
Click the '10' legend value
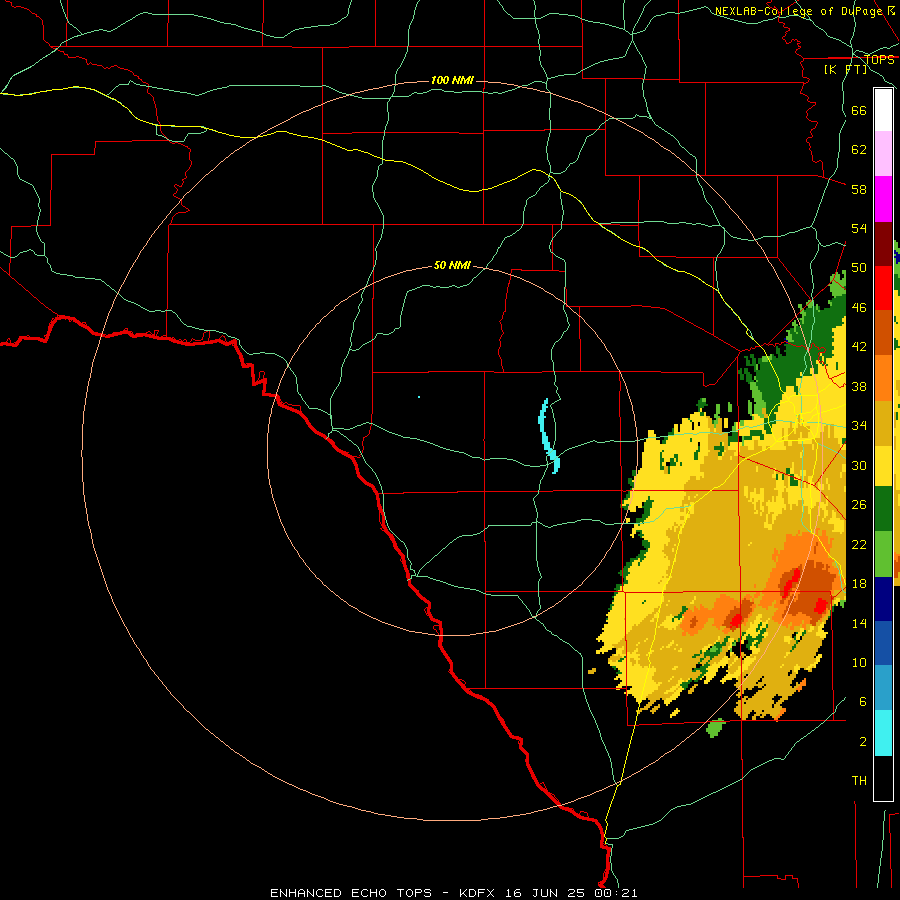tap(859, 662)
